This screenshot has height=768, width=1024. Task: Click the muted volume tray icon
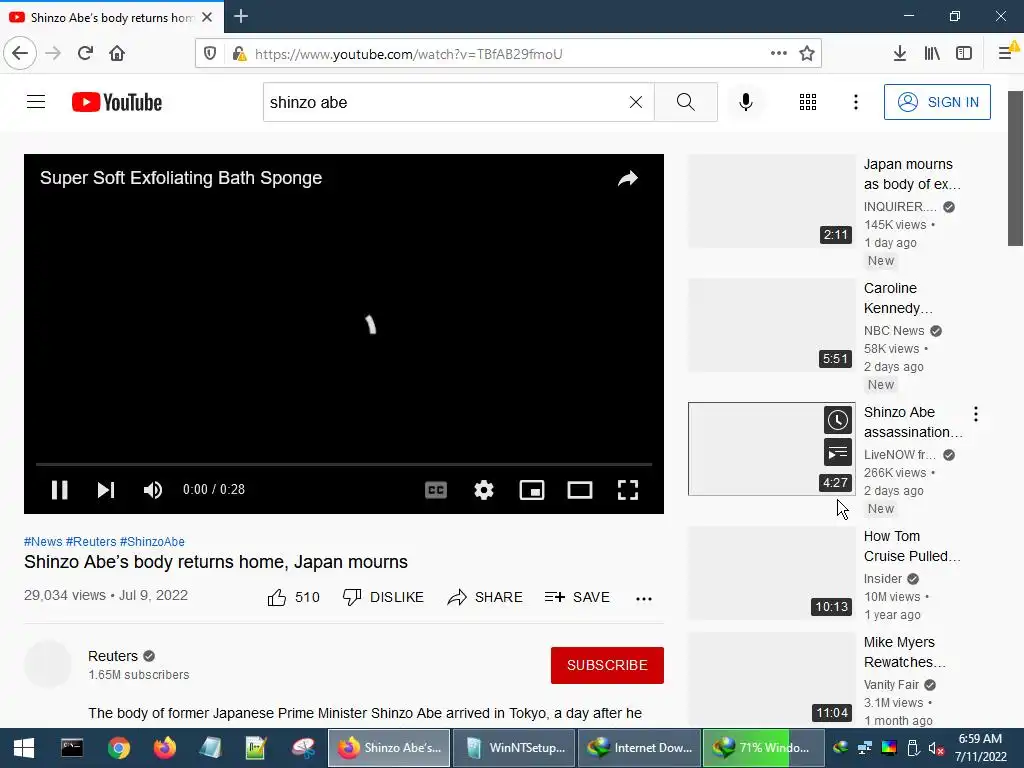click(936, 748)
